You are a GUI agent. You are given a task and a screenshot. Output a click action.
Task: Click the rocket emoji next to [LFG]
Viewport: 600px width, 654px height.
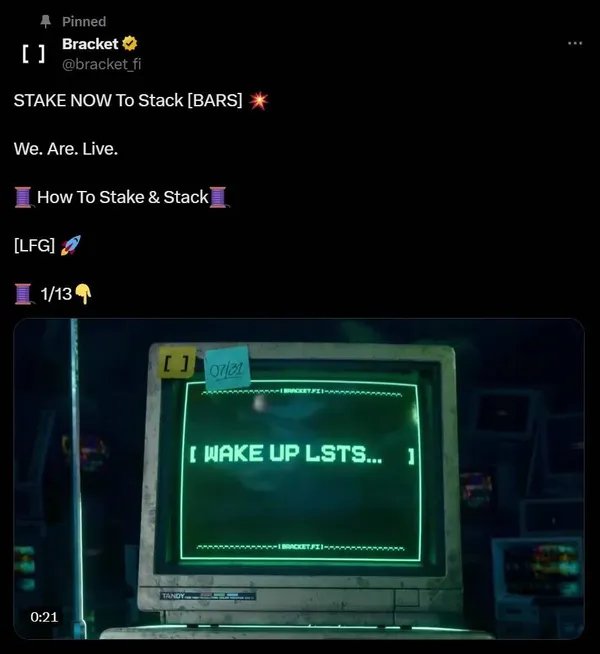(x=71, y=245)
